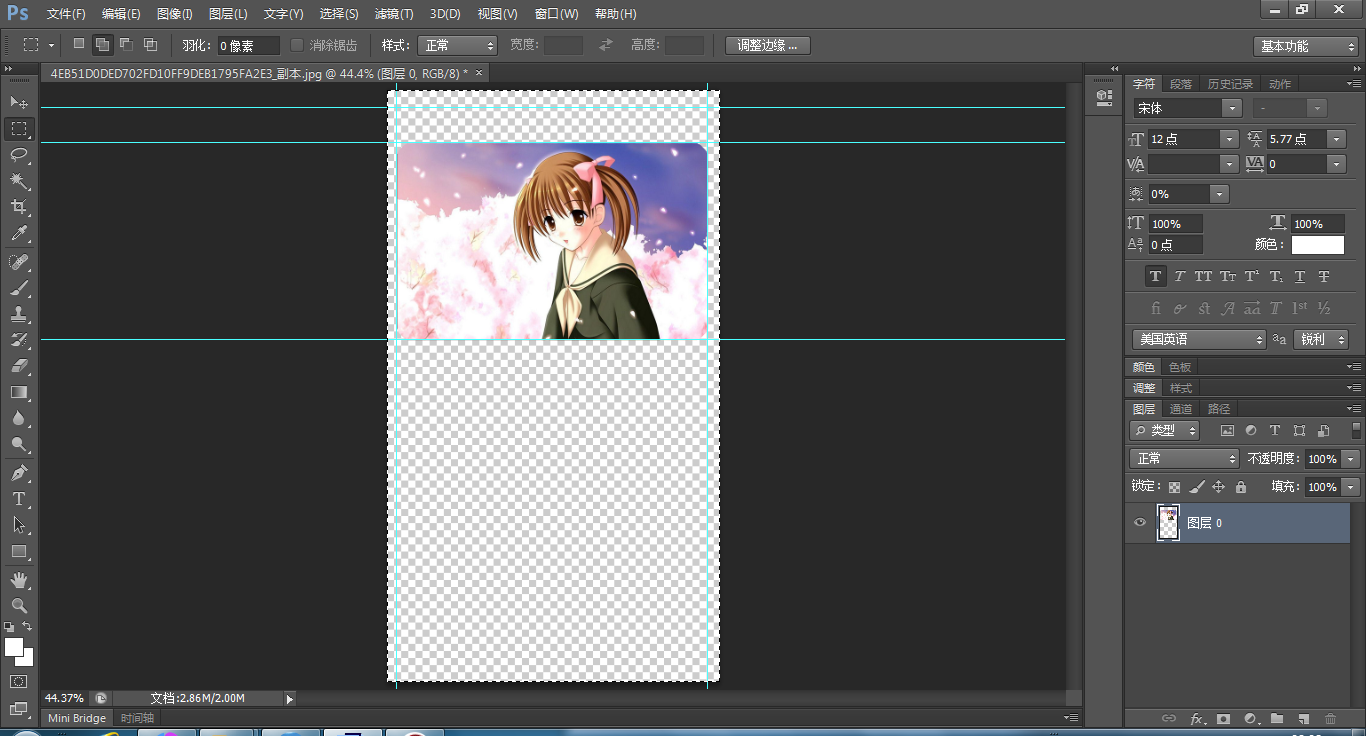This screenshot has height=736, width=1366.
Task: Click the screen mode icon in toolbox
Action: pyautogui.click(x=19, y=710)
